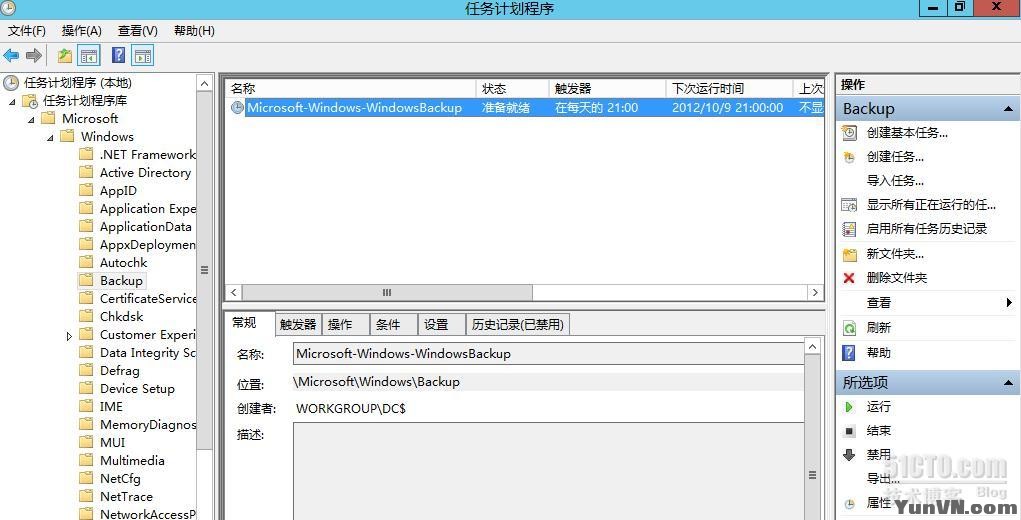Click the 运行 action link
Screen dimensions: 1021x520
coord(878,407)
